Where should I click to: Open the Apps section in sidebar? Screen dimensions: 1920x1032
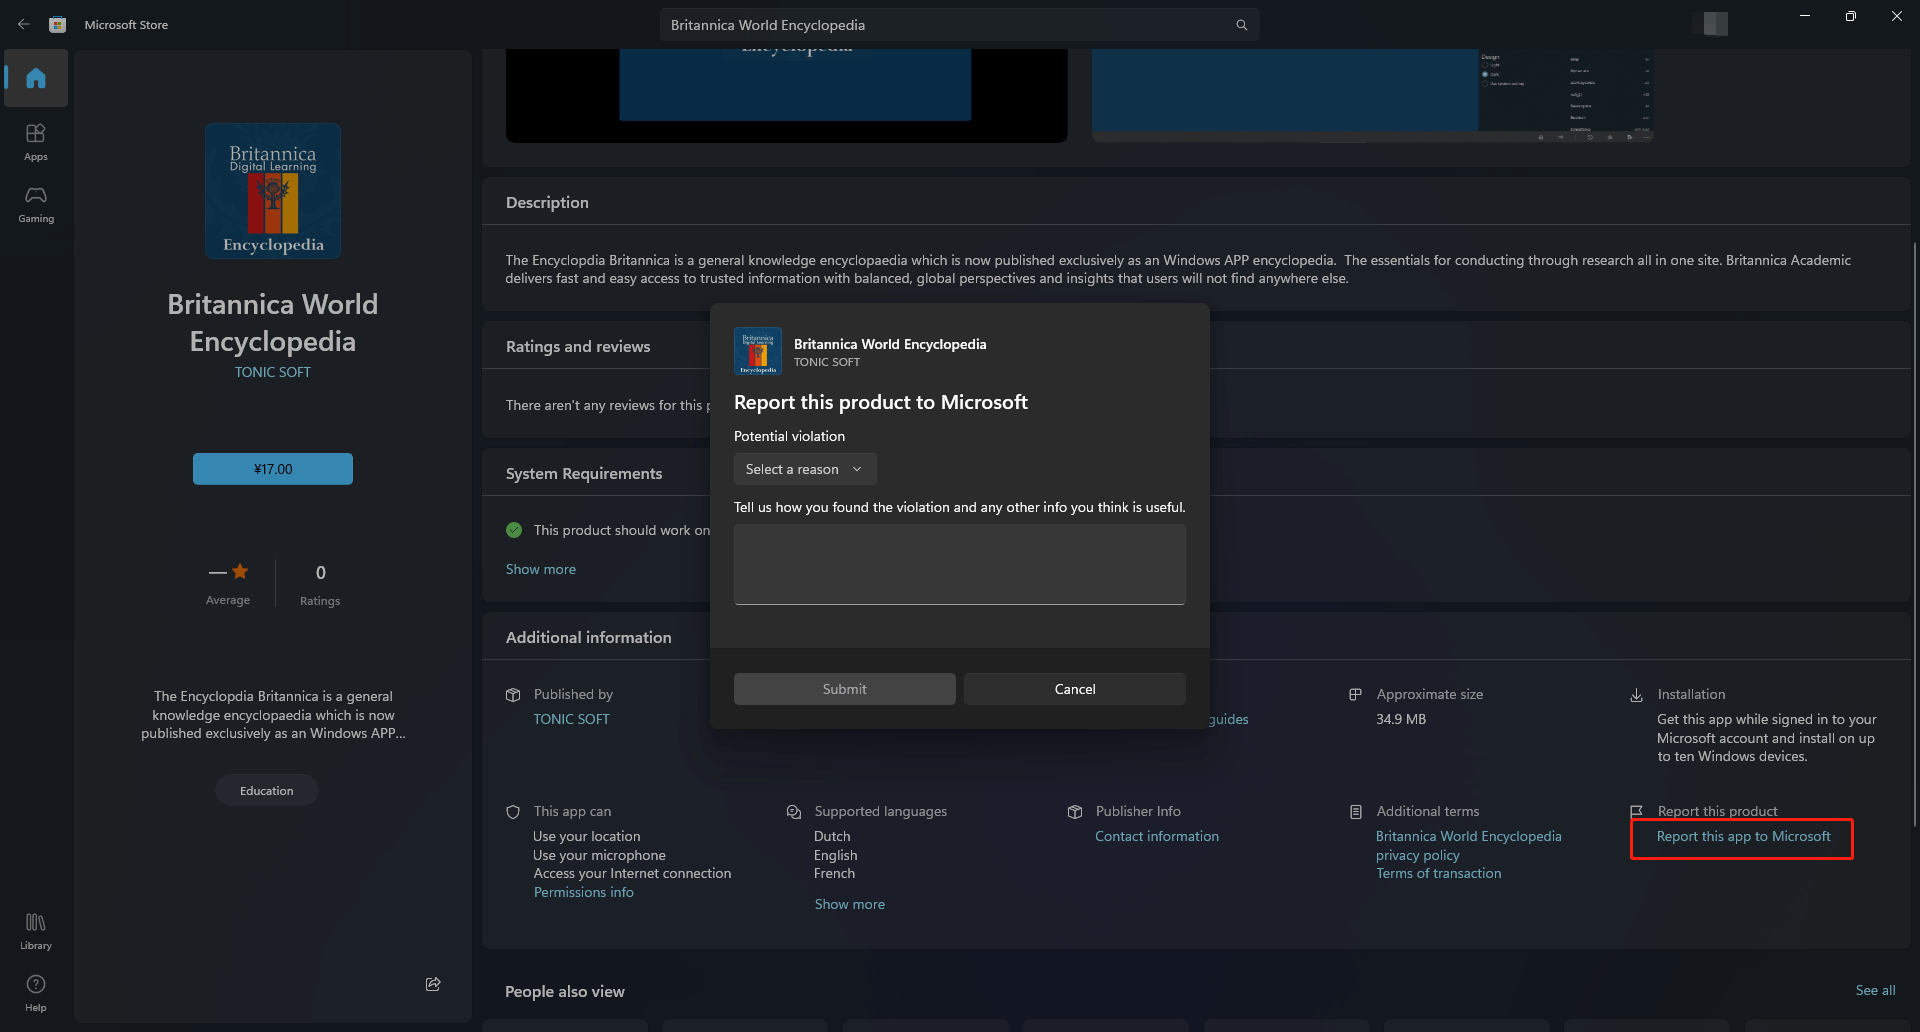[36, 141]
